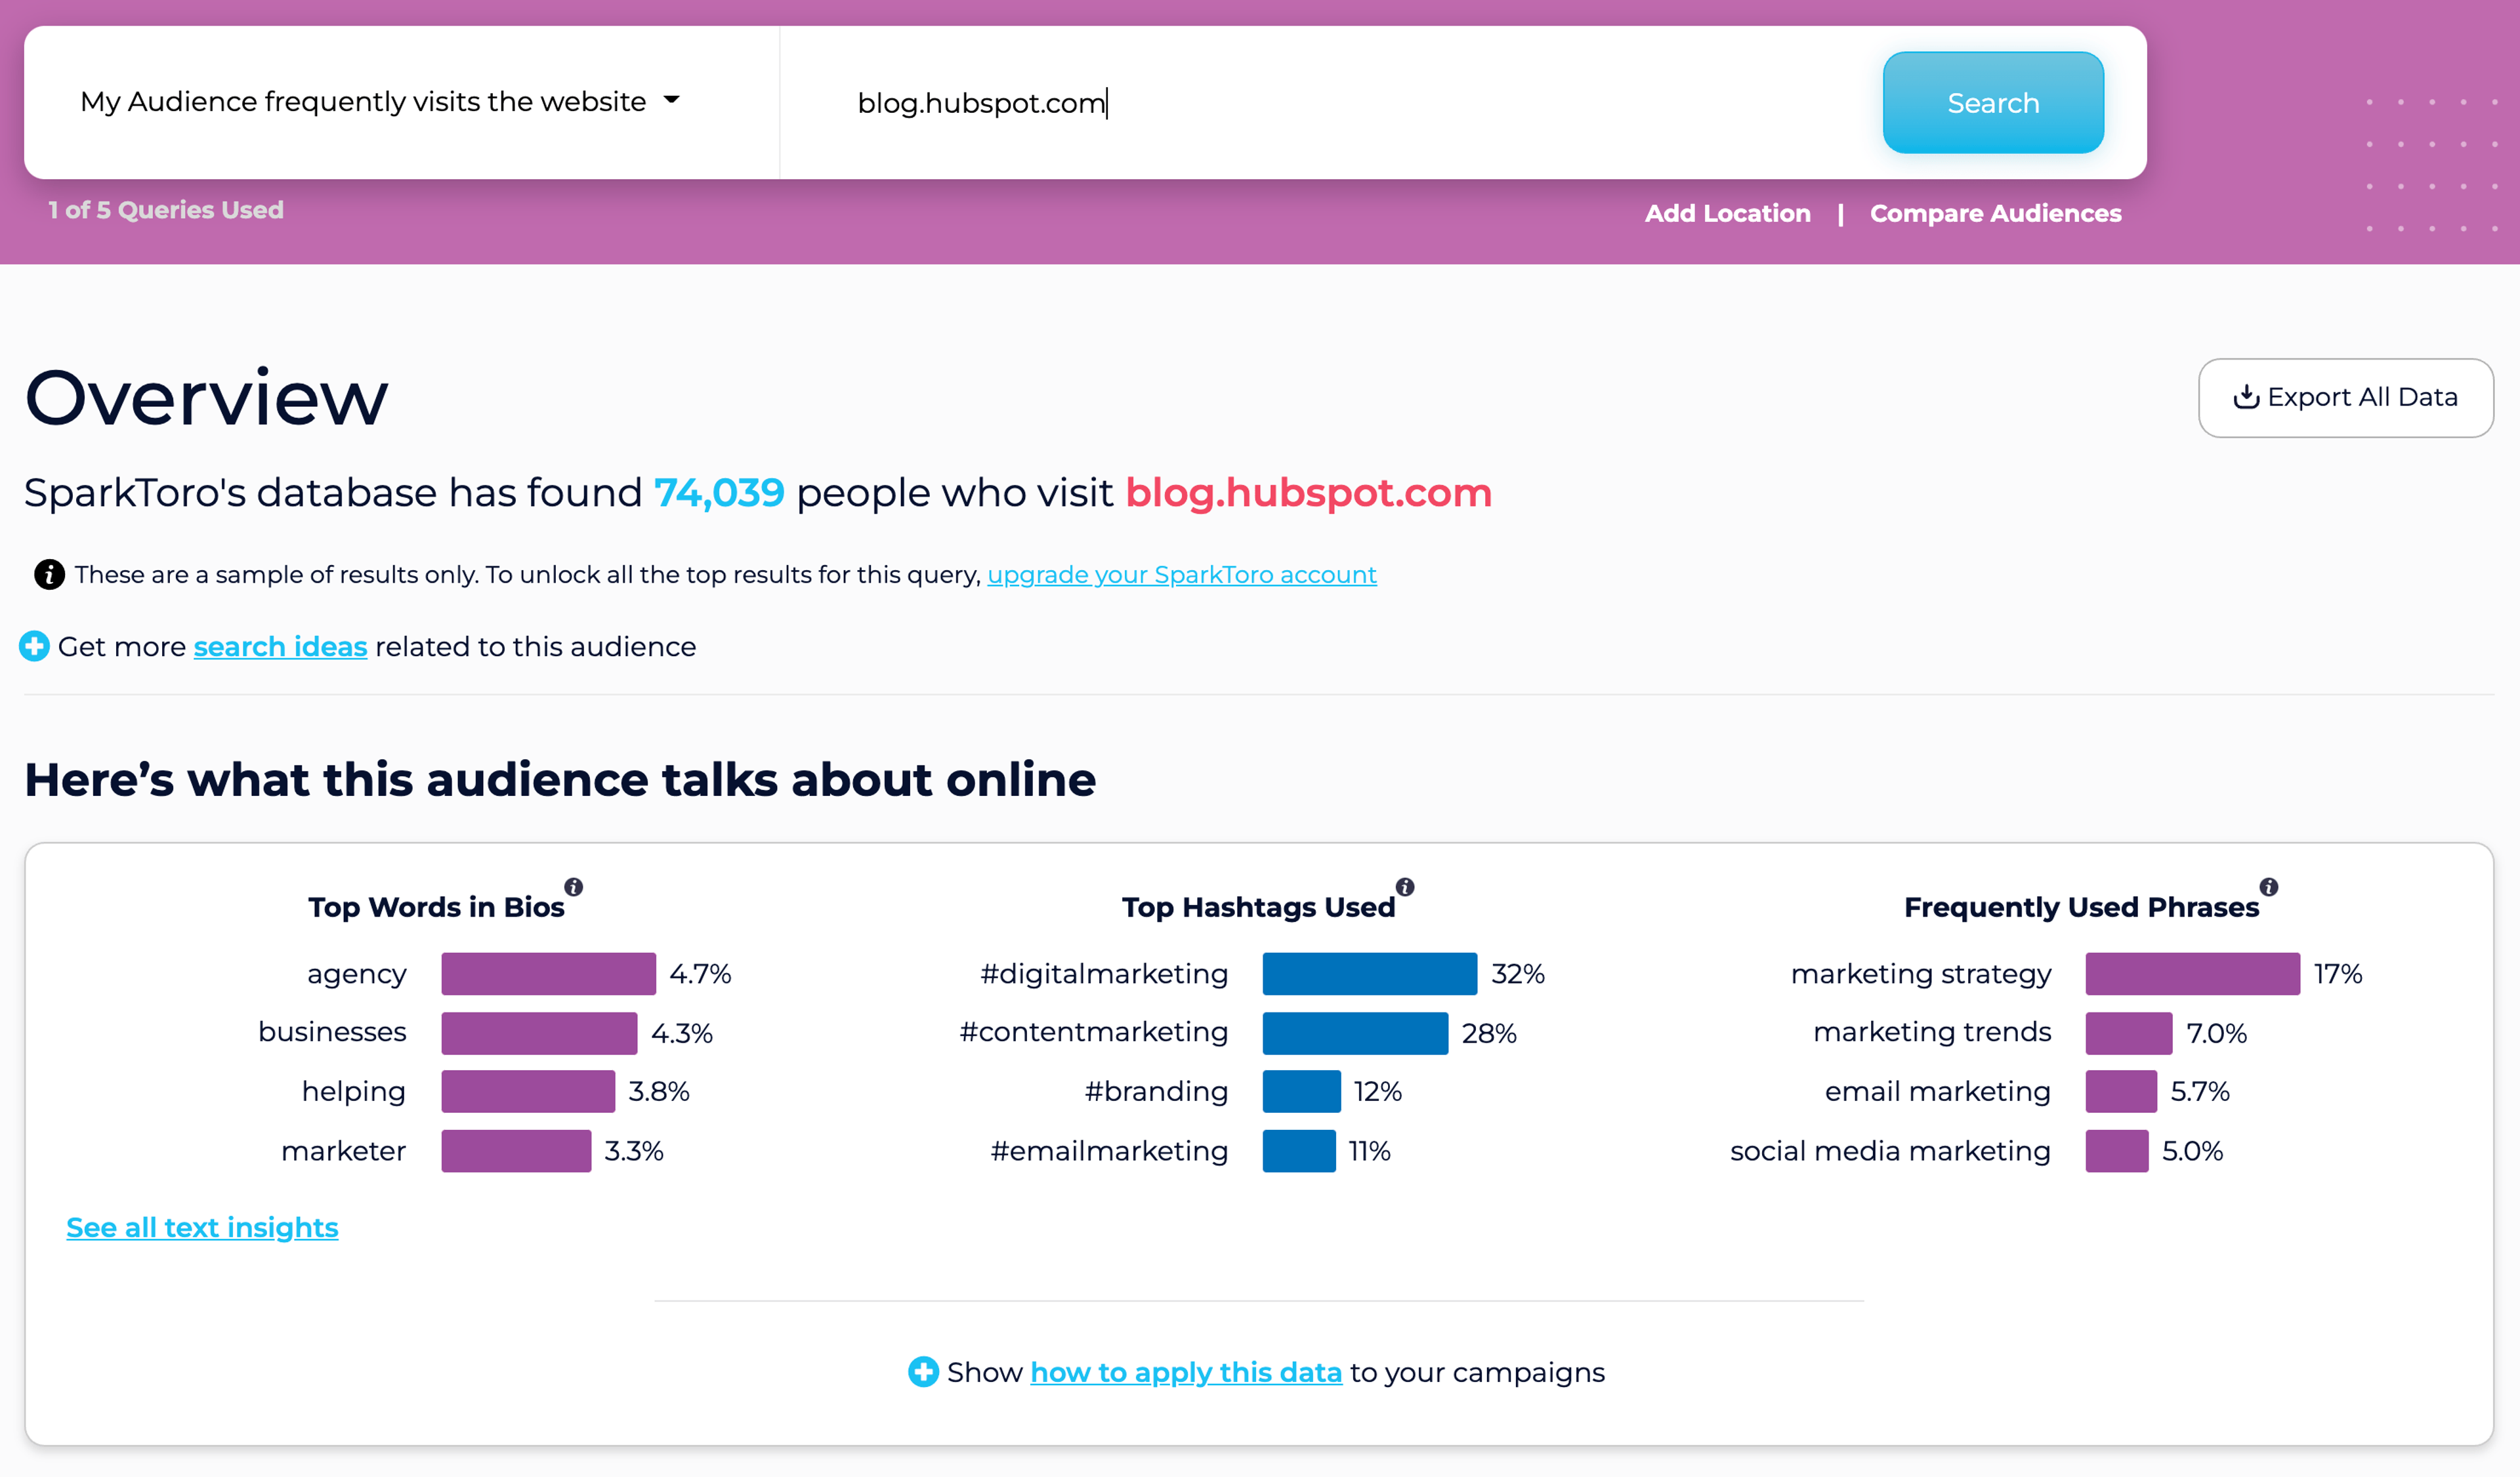Click the #contentmarketing hashtag bar
Image resolution: width=2520 pixels, height=1477 pixels.
[x=1355, y=1033]
